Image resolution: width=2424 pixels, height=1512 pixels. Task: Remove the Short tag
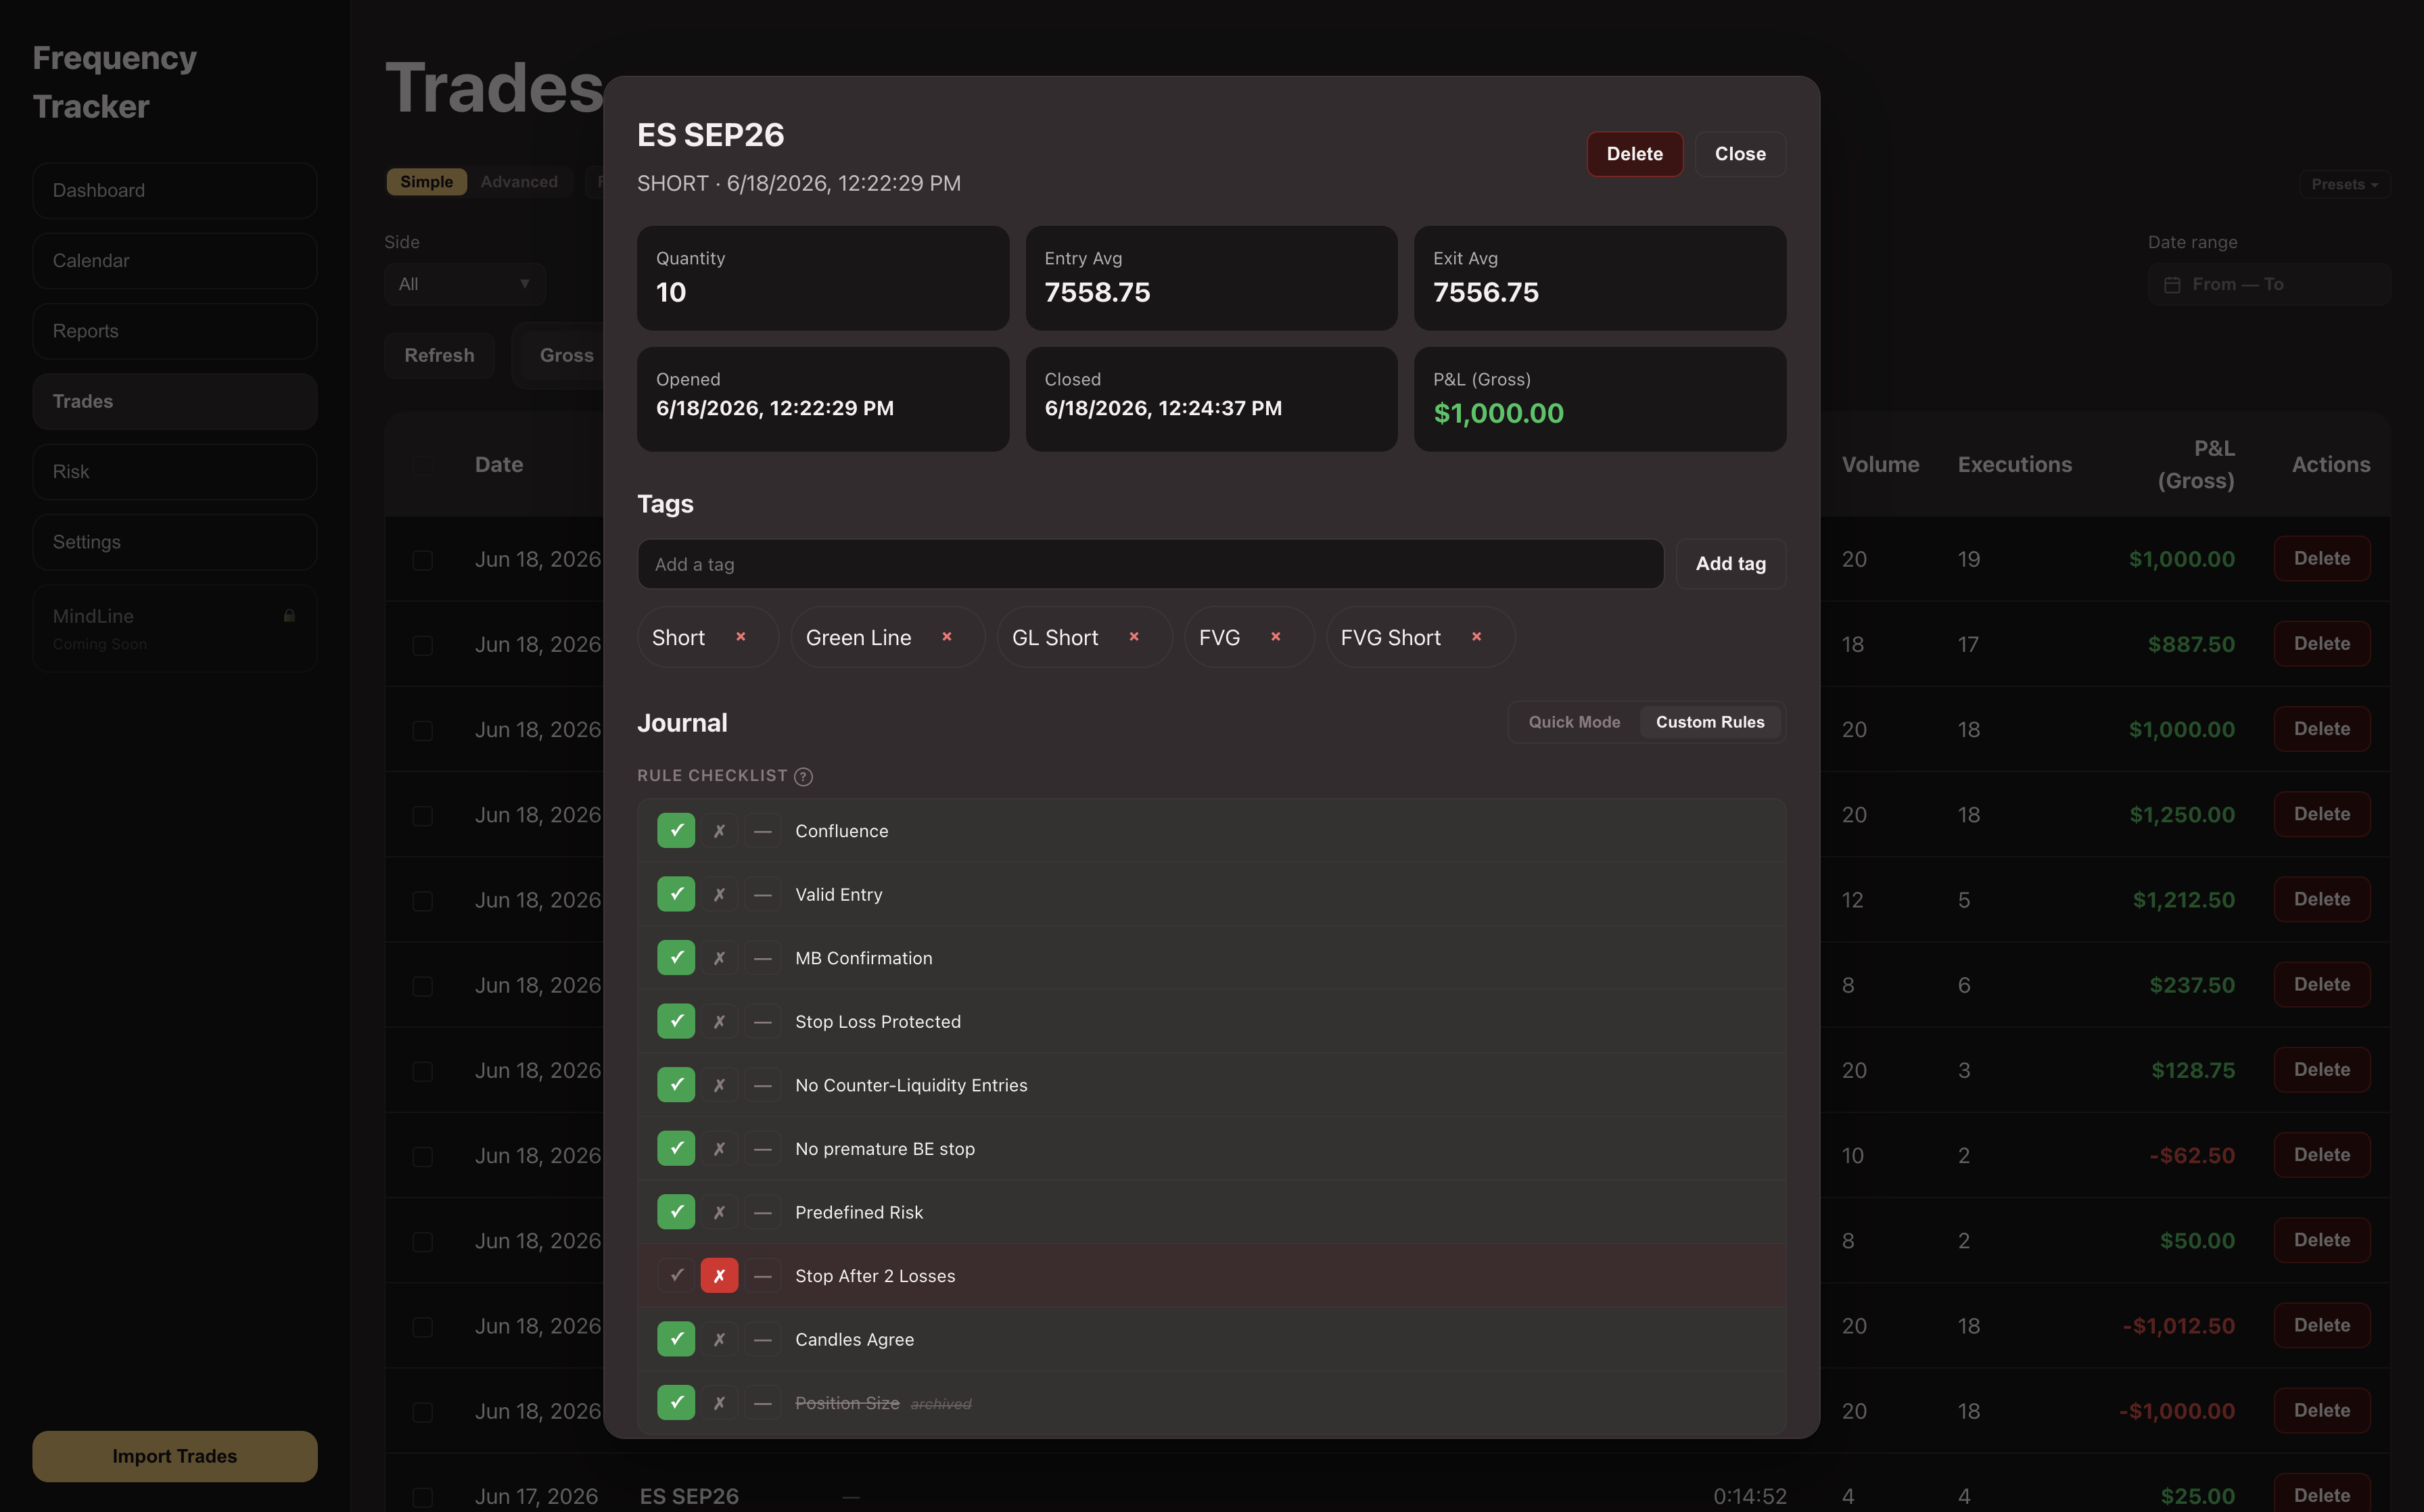[x=741, y=637]
